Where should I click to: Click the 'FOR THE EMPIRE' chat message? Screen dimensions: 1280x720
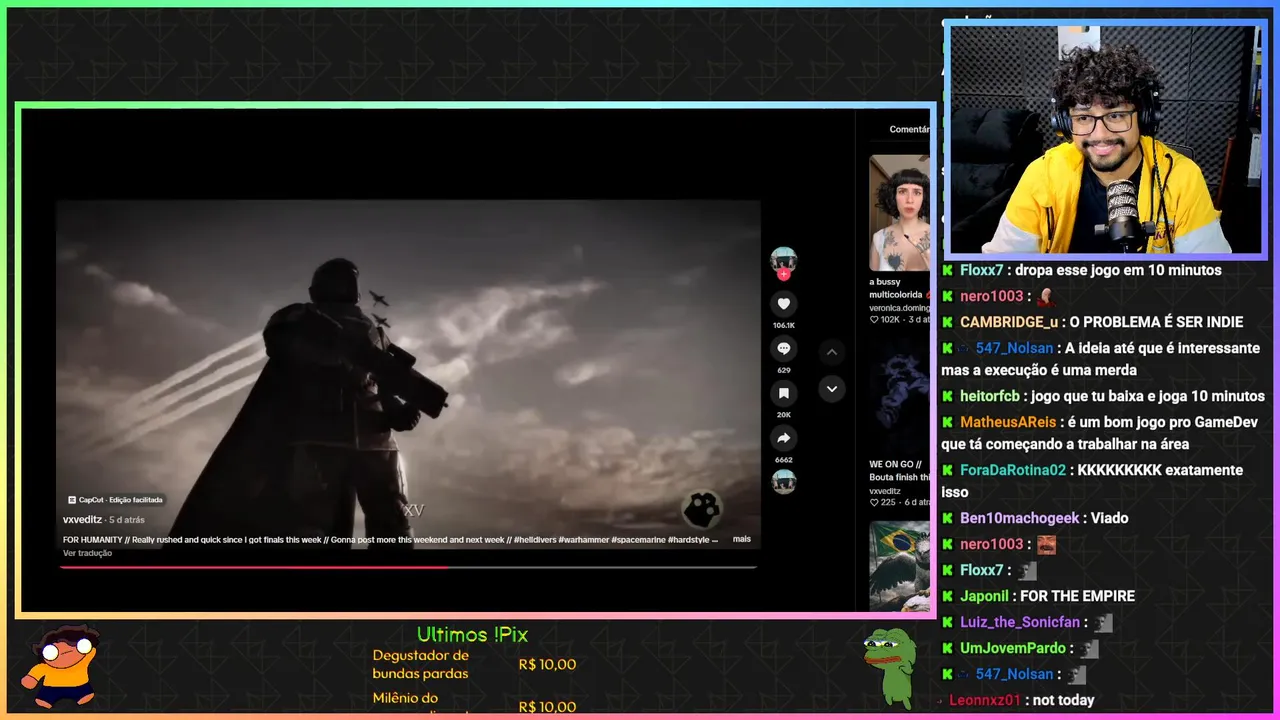click(x=1077, y=596)
